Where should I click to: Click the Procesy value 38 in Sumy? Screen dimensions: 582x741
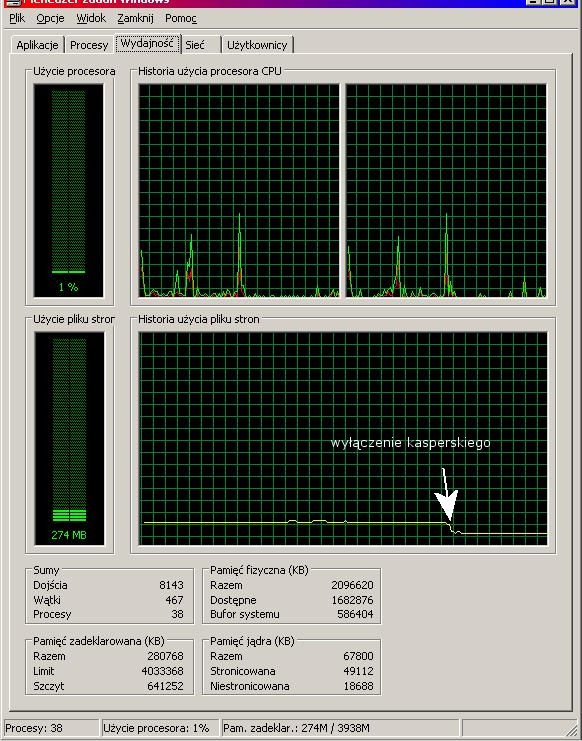pyautogui.click(x=177, y=614)
